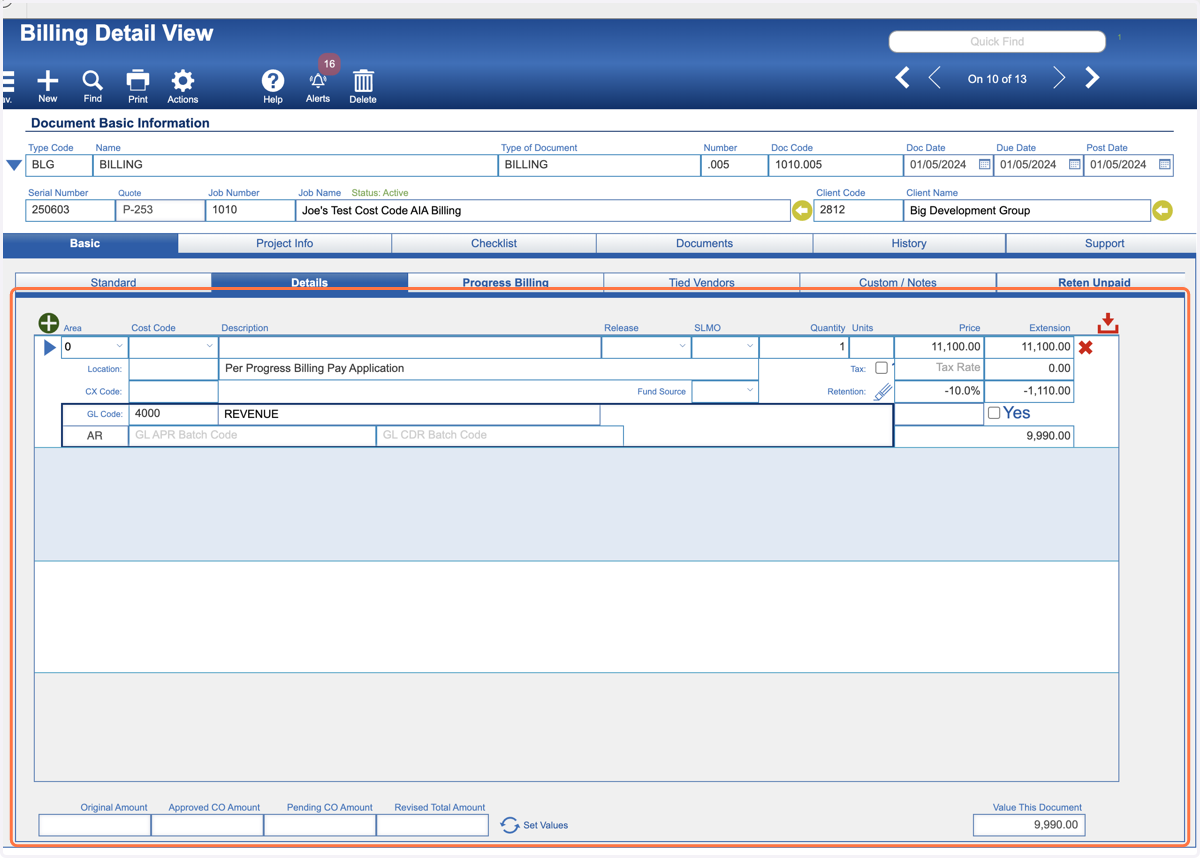The image size is (1200, 858).
Task: Click the Print icon
Action: (x=138, y=81)
